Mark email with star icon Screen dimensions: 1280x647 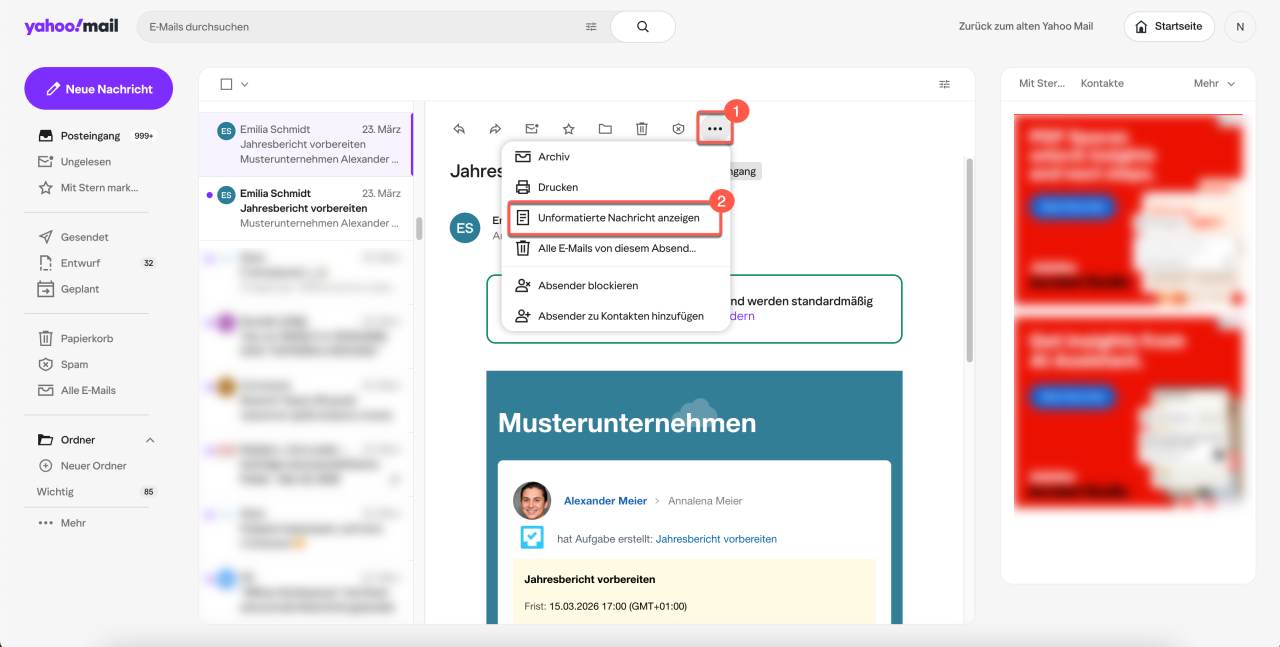(568, 129)
